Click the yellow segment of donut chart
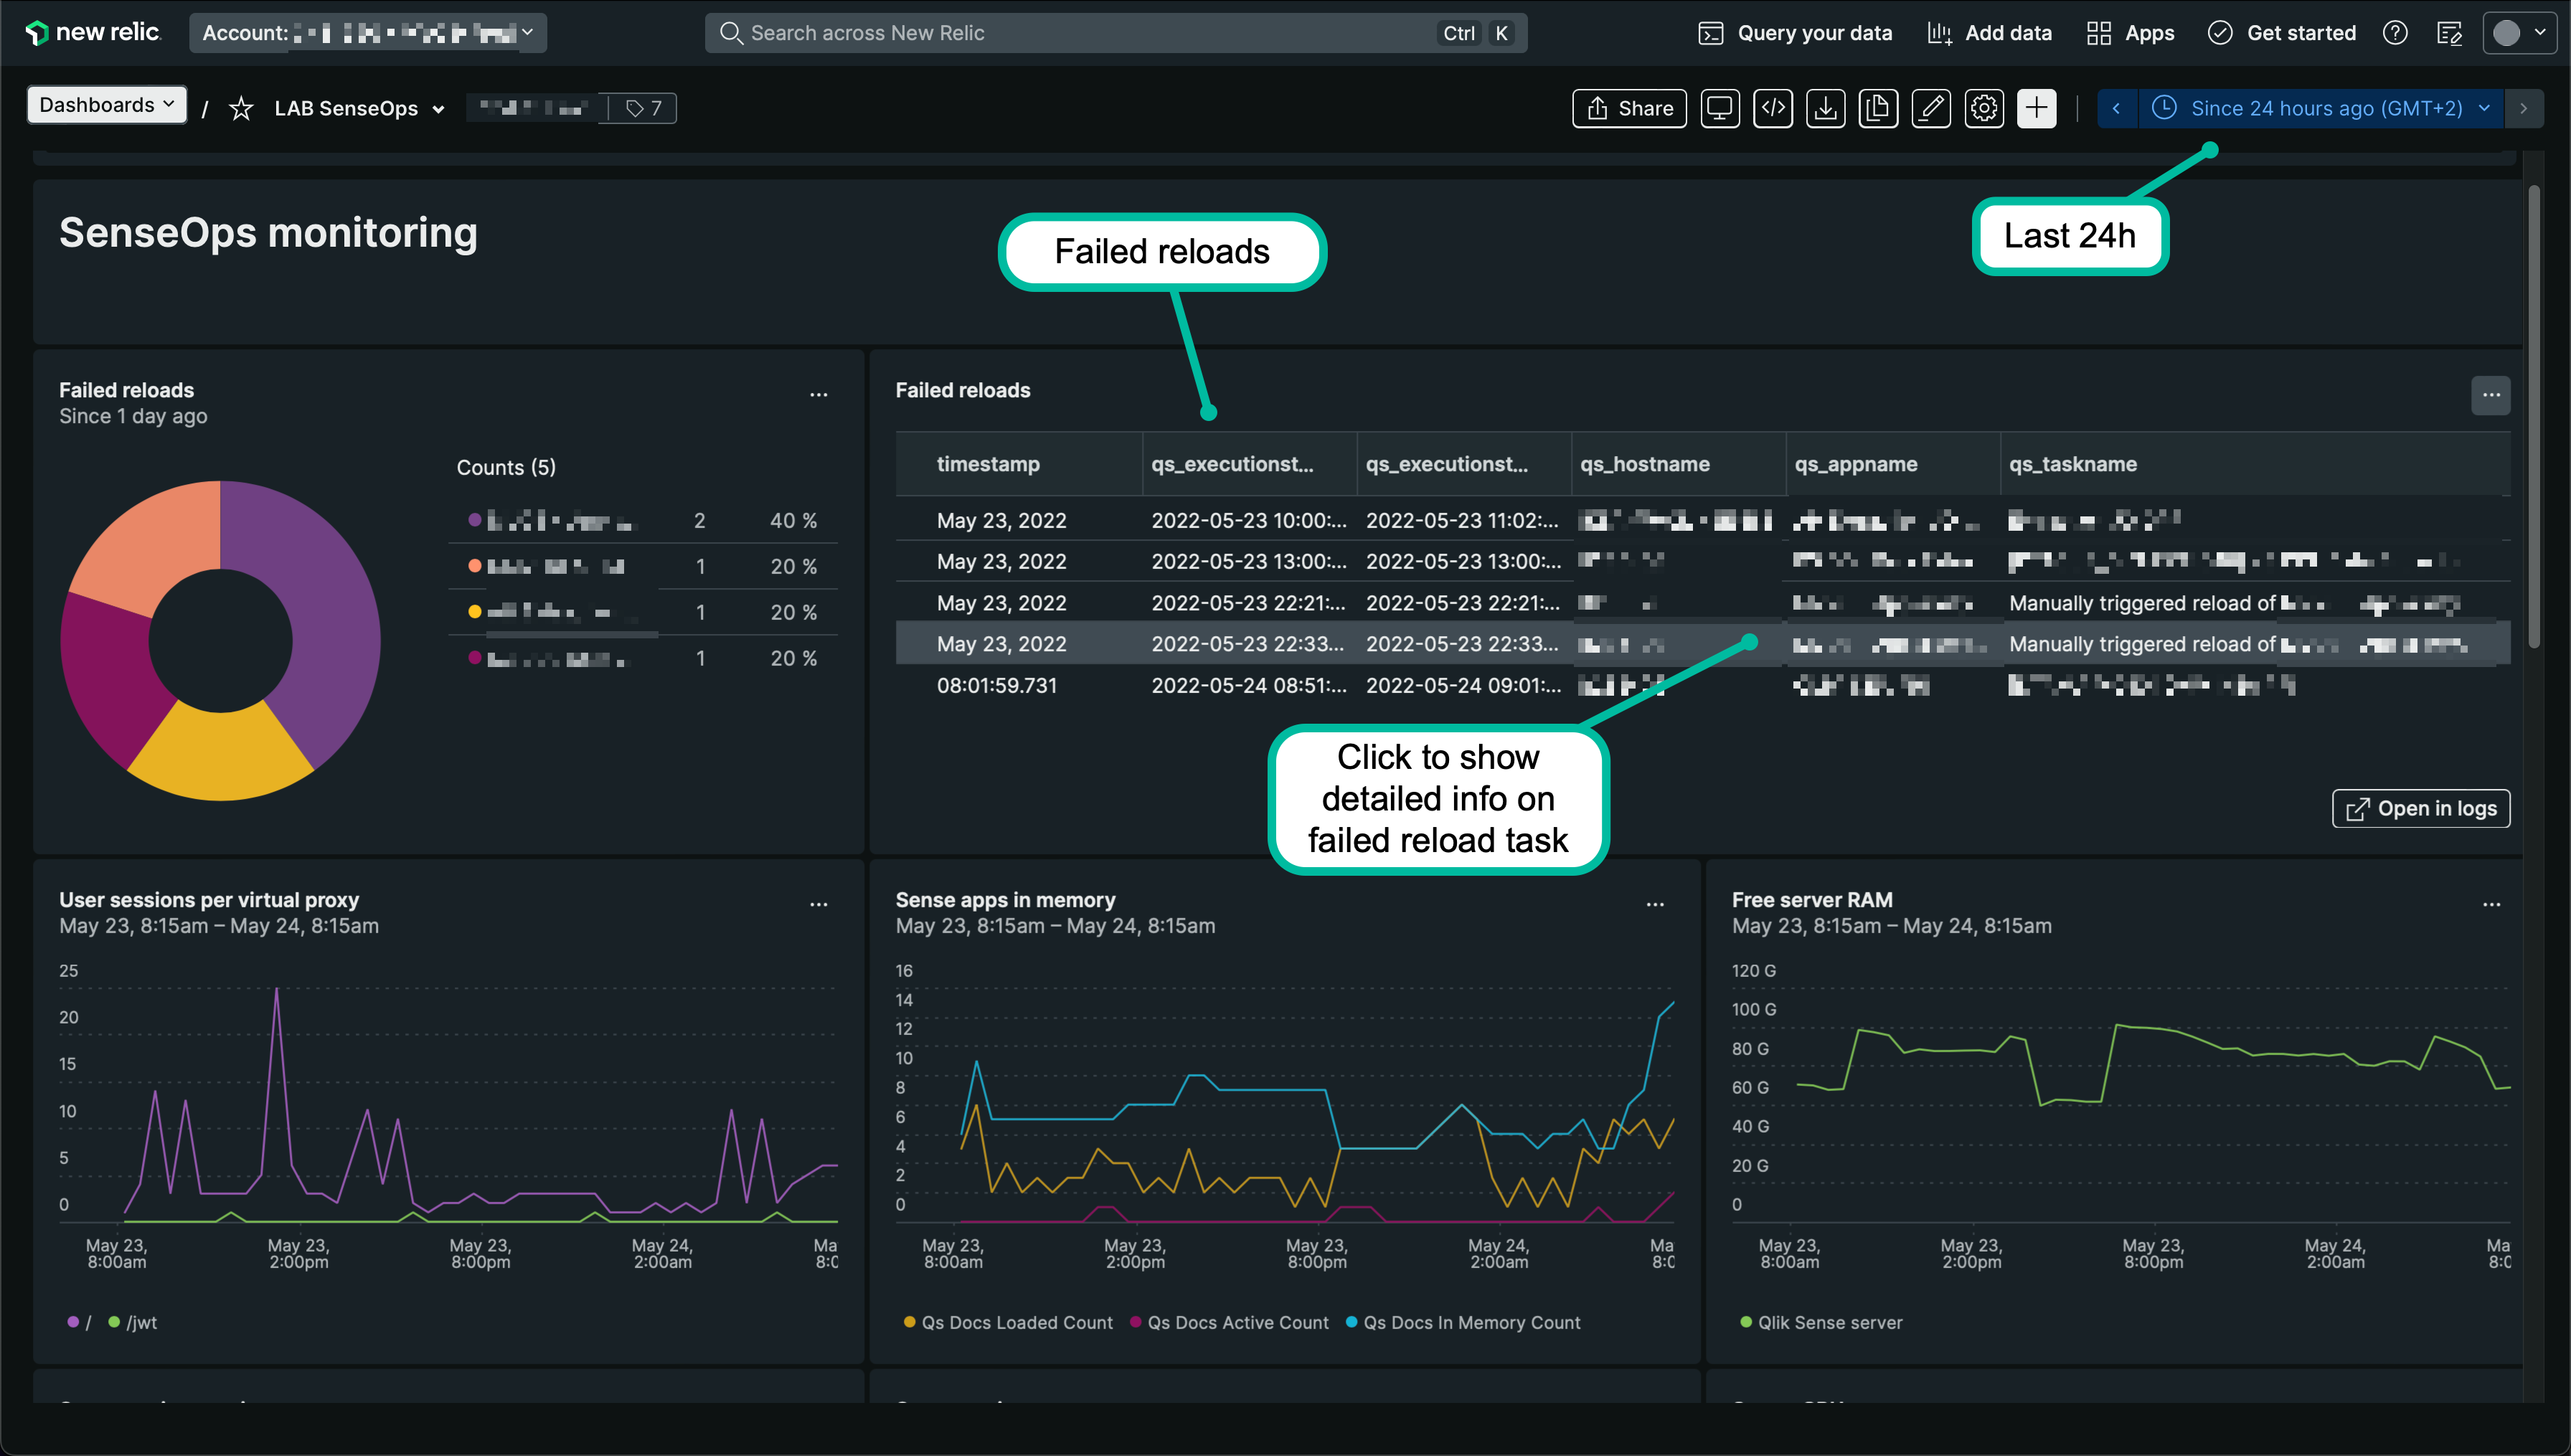The width and height of the screenshot is (2571, 1456). [220, 755]
